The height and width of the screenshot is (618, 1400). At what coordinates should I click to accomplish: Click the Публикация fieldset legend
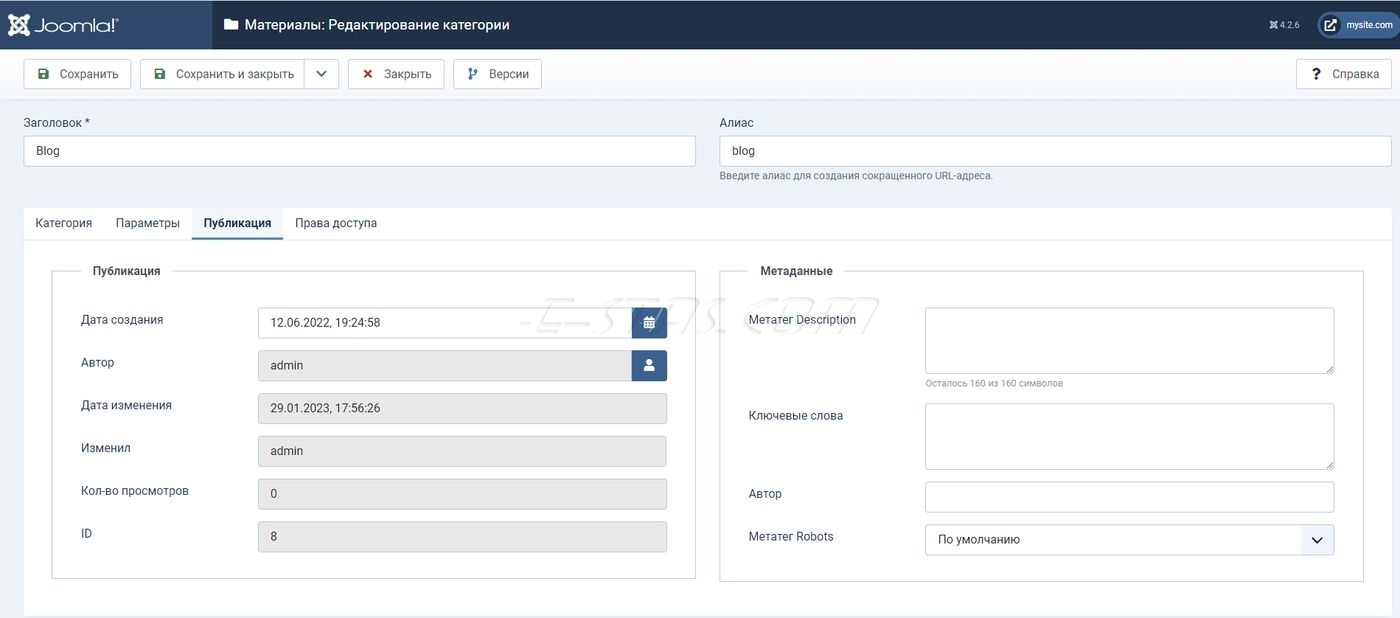point(126,271)
